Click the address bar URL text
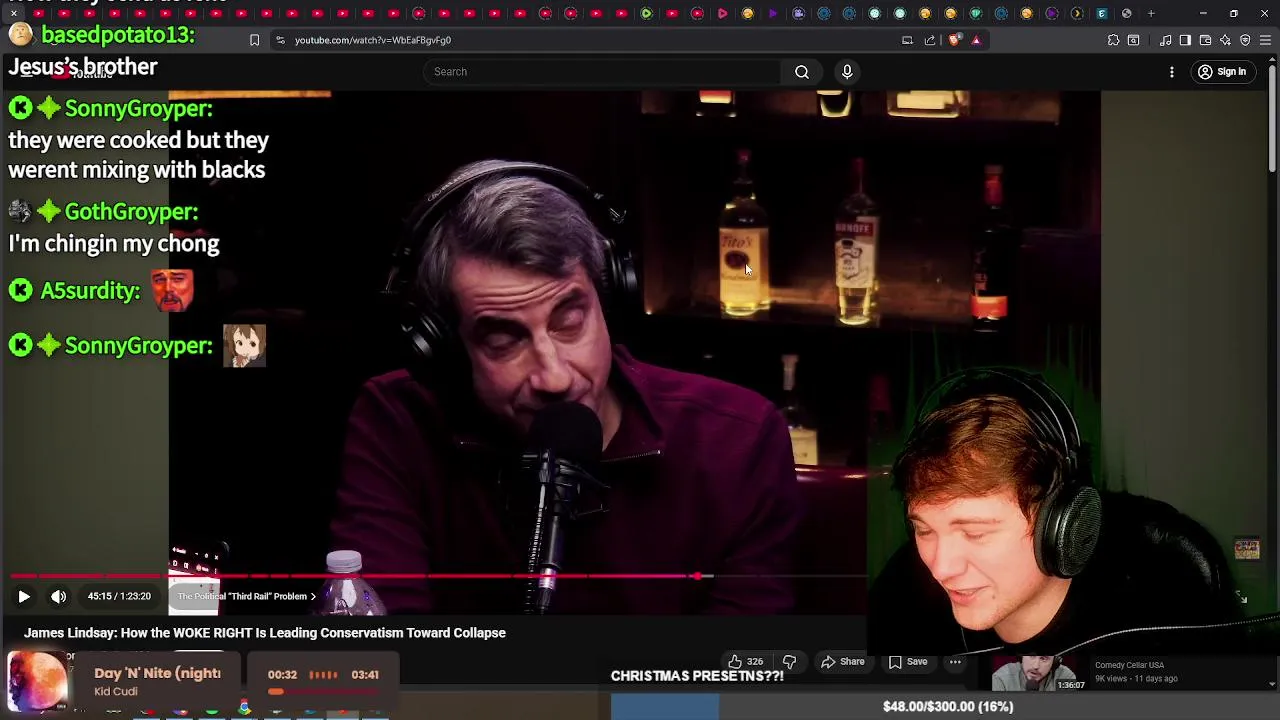The image size is (1280, 720). click(x=372, y=40)
